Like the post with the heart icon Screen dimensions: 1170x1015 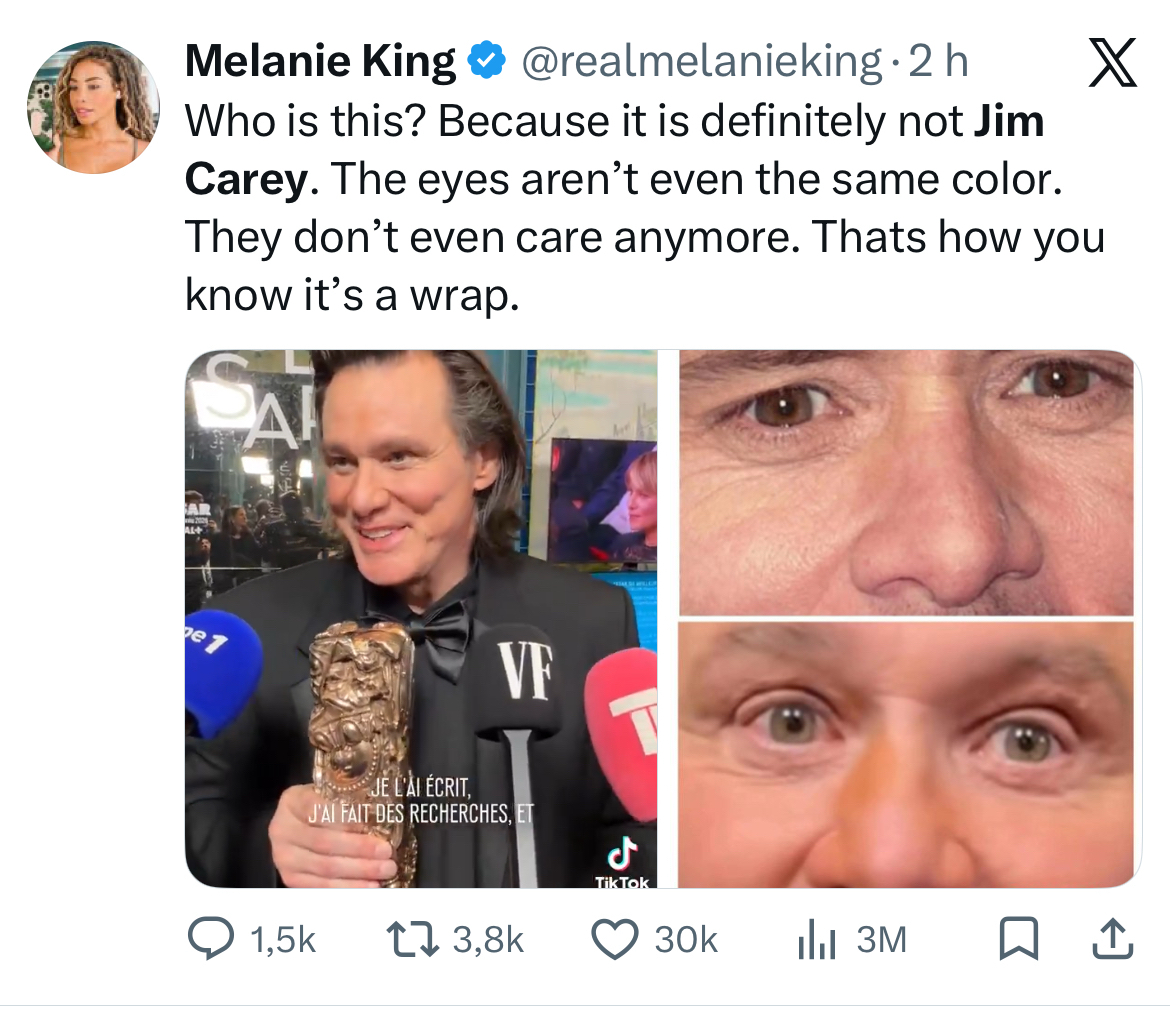pos(615,939)
